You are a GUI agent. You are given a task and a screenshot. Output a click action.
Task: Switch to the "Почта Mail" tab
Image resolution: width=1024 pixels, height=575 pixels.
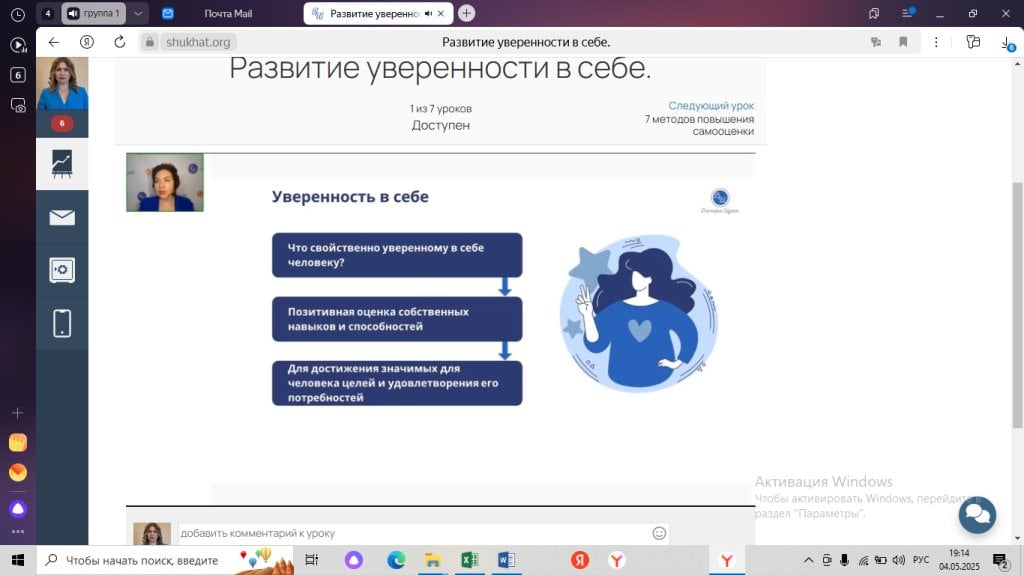tap(228, 13)
